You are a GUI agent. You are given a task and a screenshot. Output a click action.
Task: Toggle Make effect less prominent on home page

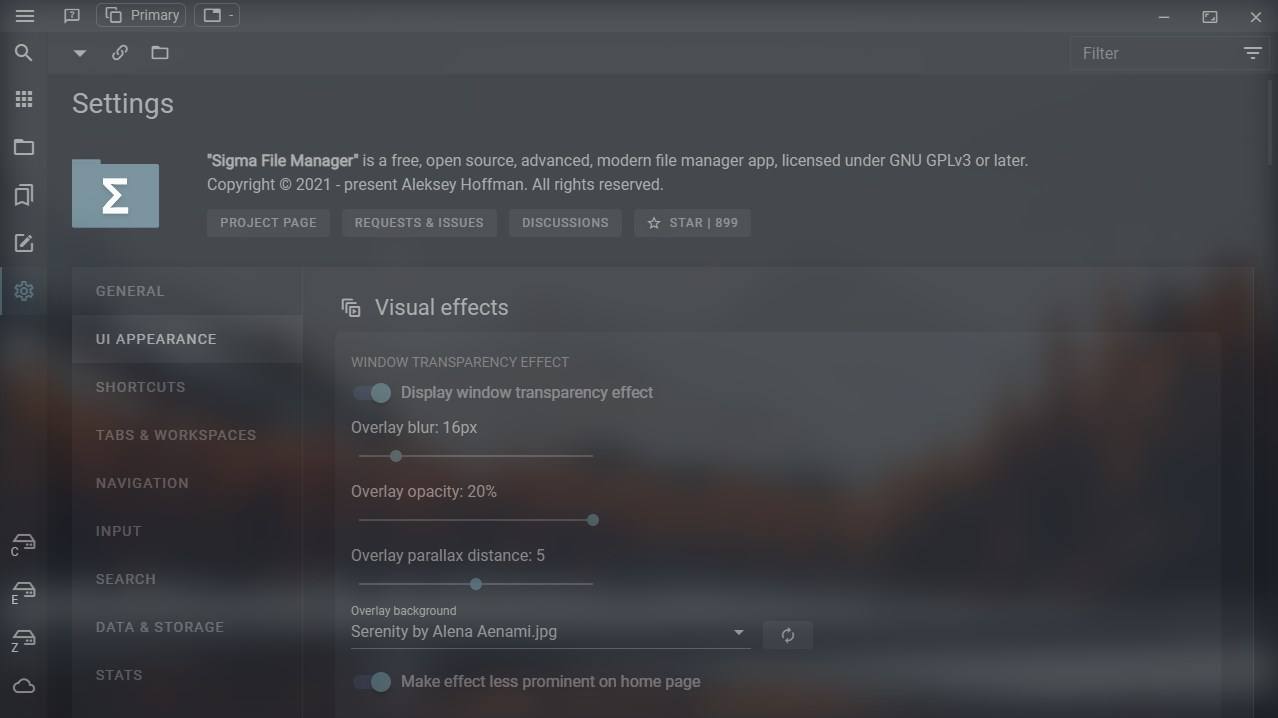pyautogui.click(x=372, y=682)
